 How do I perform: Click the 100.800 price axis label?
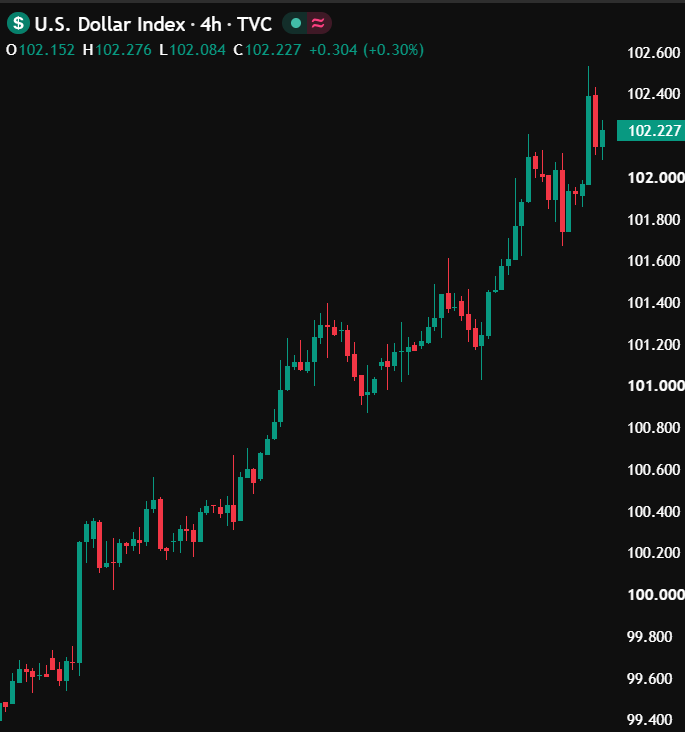(653, 428)
